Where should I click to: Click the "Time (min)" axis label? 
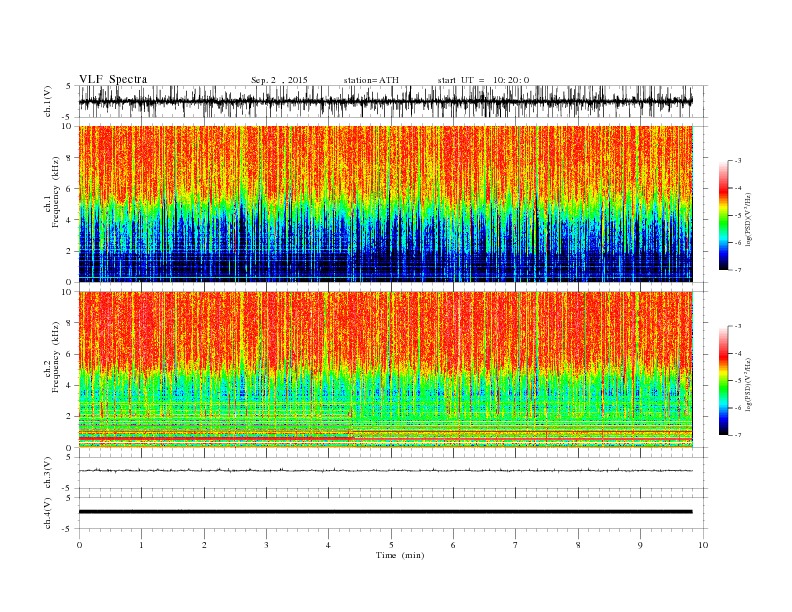(400, 555)
